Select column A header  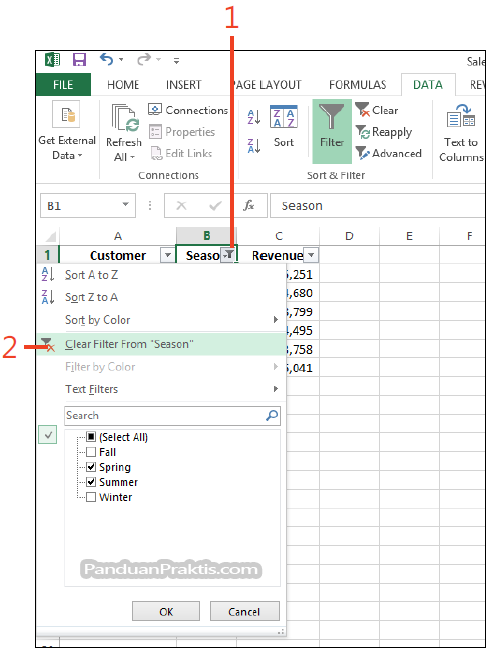[118, 236]
